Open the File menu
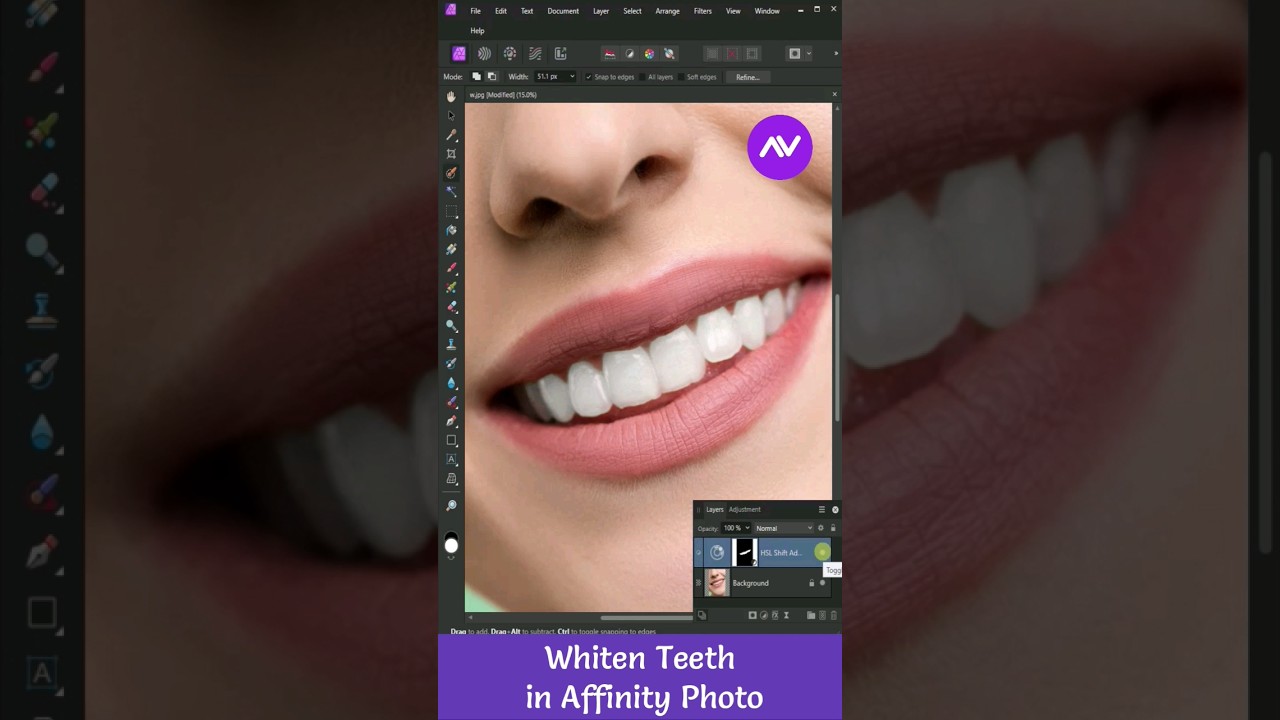The width and height of the screenshot is (1280, 720). point(475,11)
